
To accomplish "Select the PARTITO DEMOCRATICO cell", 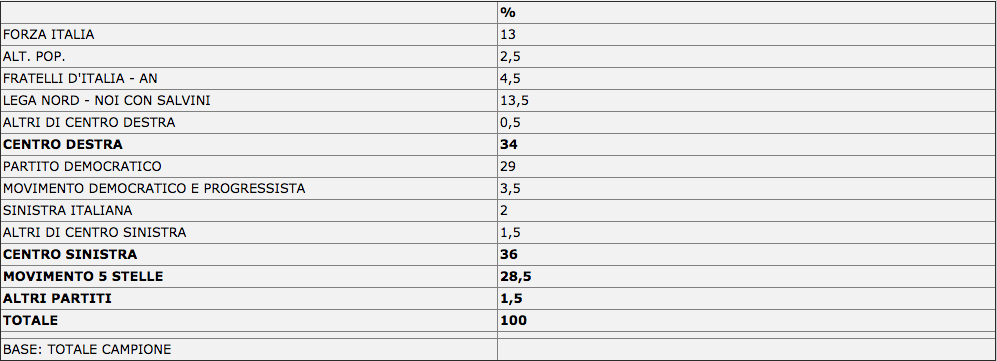I will pos(249,167).
